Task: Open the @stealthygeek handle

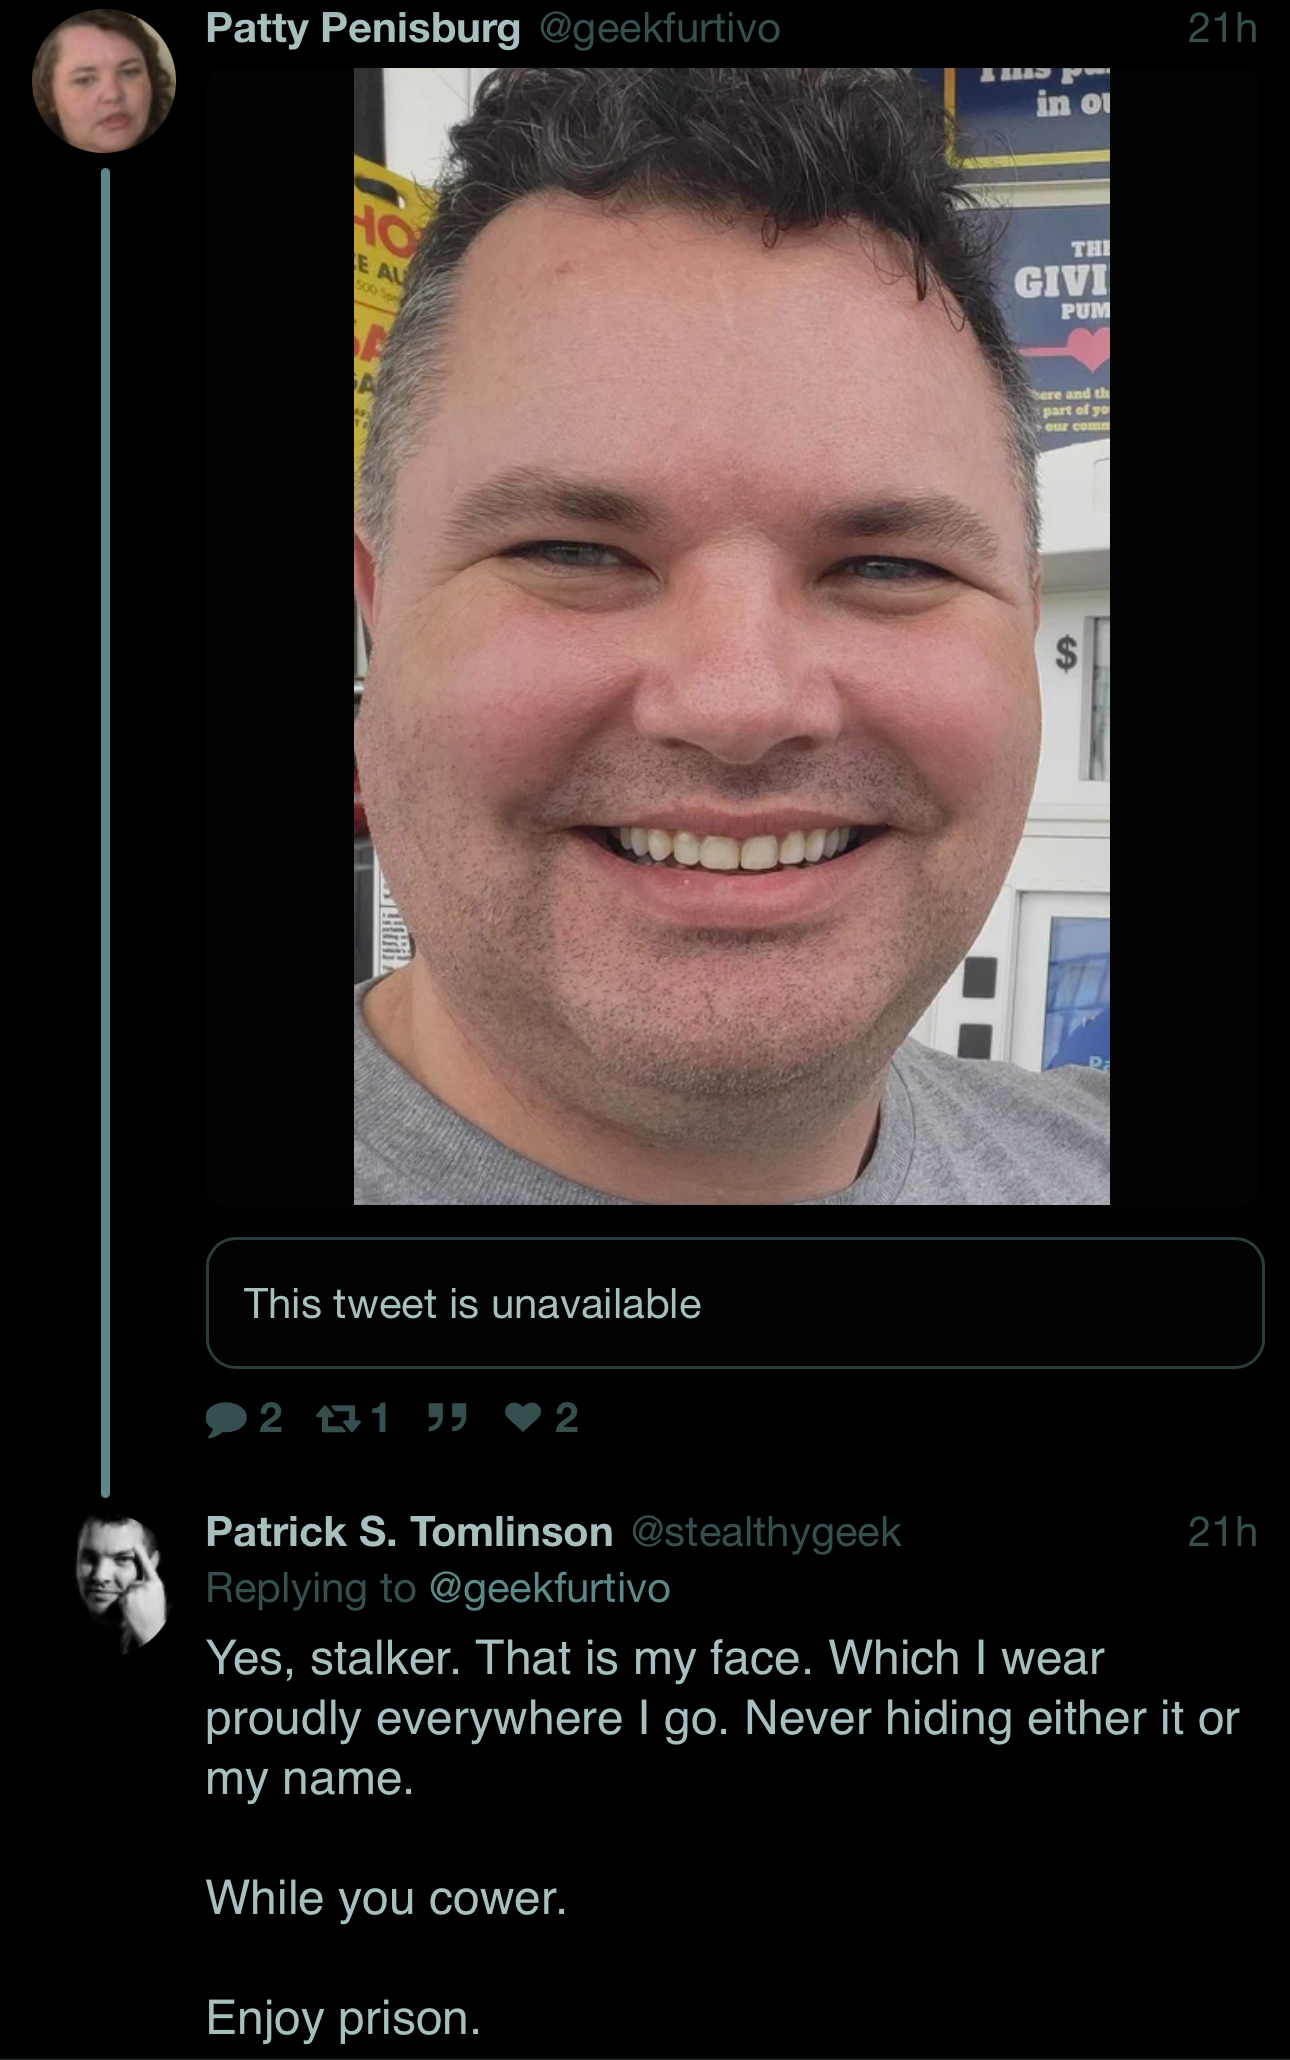Action: click(766, 1532)
